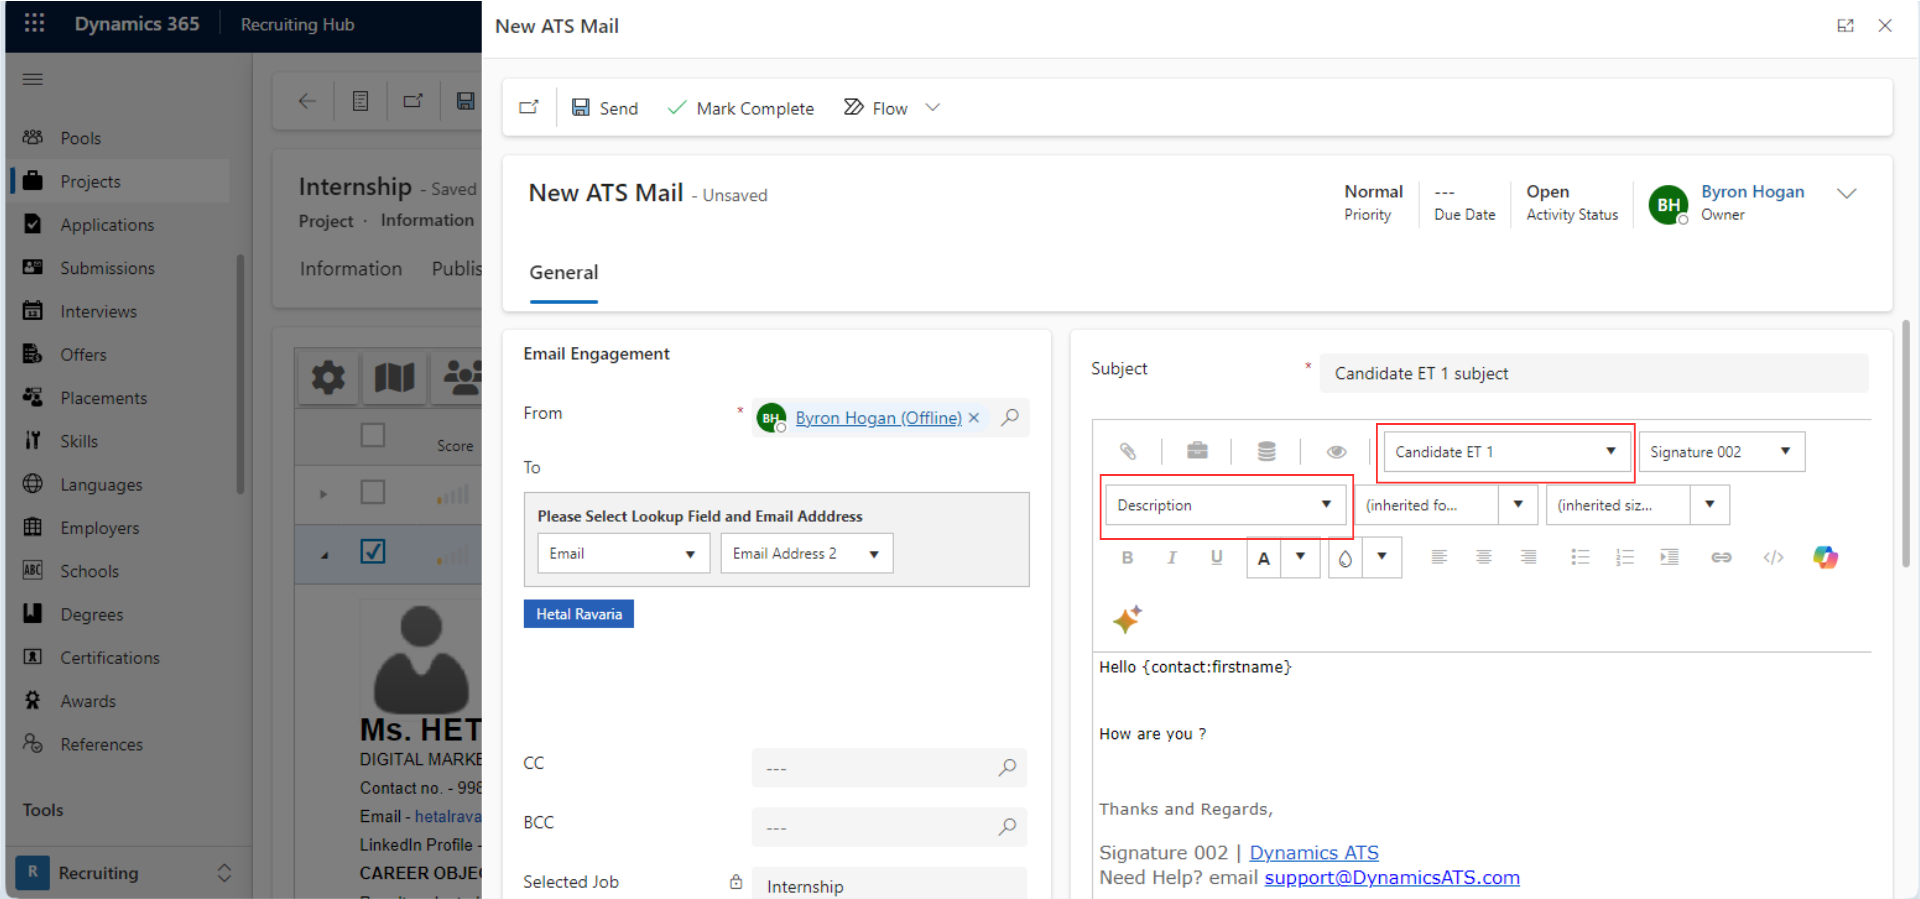The height and width of the screenshot is (899, 1920).
Task: Open Dynamics ATS signature link
Action: pos(1313,852)
